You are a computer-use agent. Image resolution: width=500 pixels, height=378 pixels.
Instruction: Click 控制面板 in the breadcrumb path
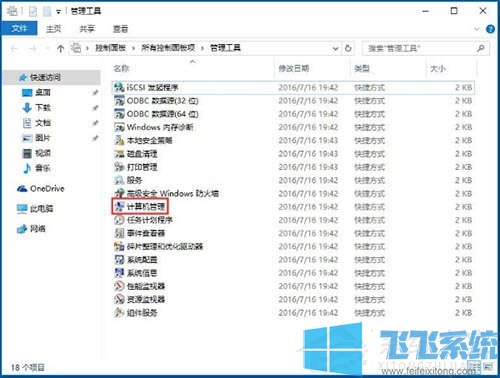pyautogui.click(x=111, y=48)
